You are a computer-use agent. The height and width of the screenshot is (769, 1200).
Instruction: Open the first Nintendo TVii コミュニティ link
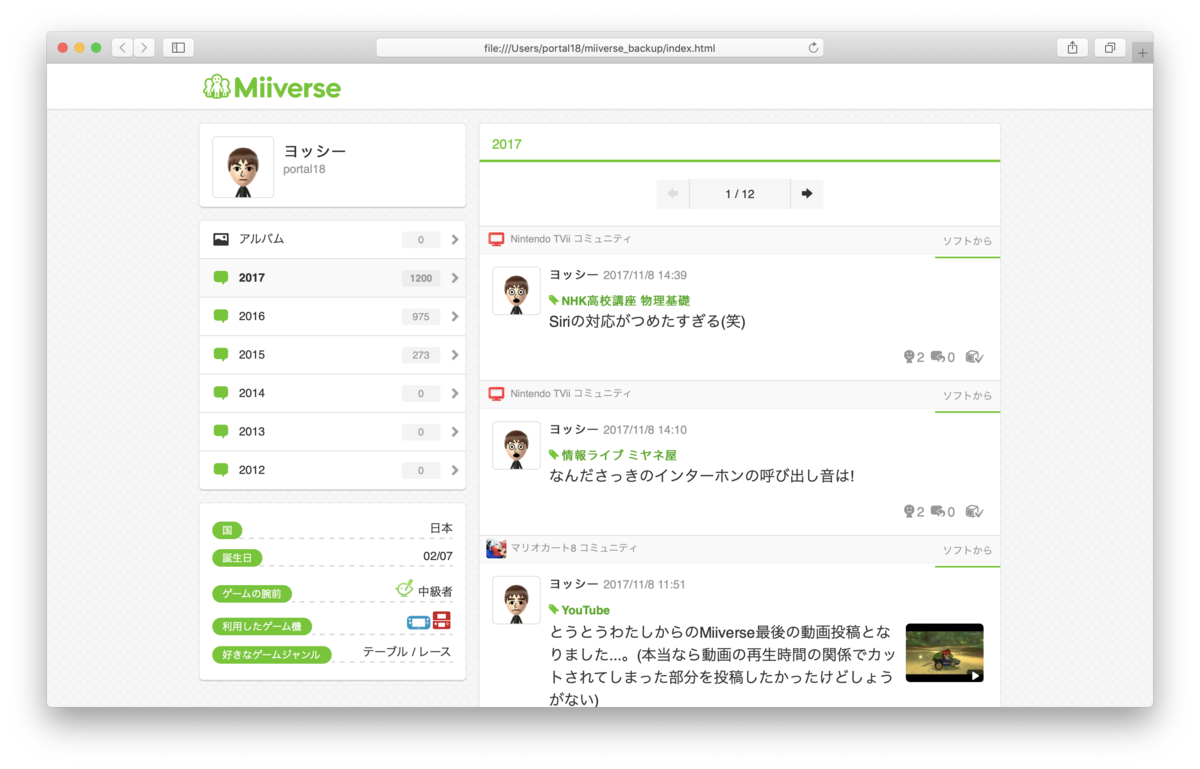tap(571, 239)
